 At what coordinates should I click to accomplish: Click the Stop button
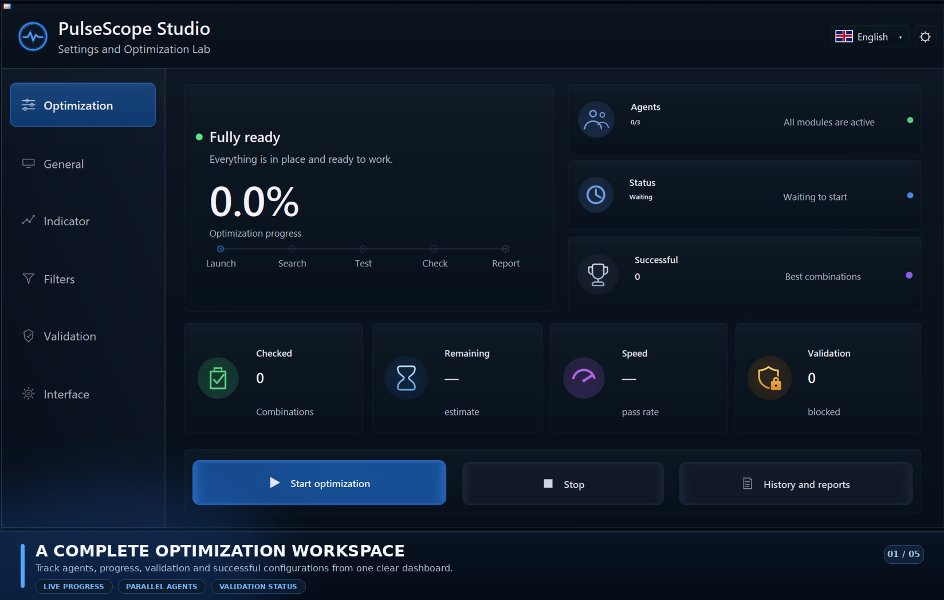(563, 484)
